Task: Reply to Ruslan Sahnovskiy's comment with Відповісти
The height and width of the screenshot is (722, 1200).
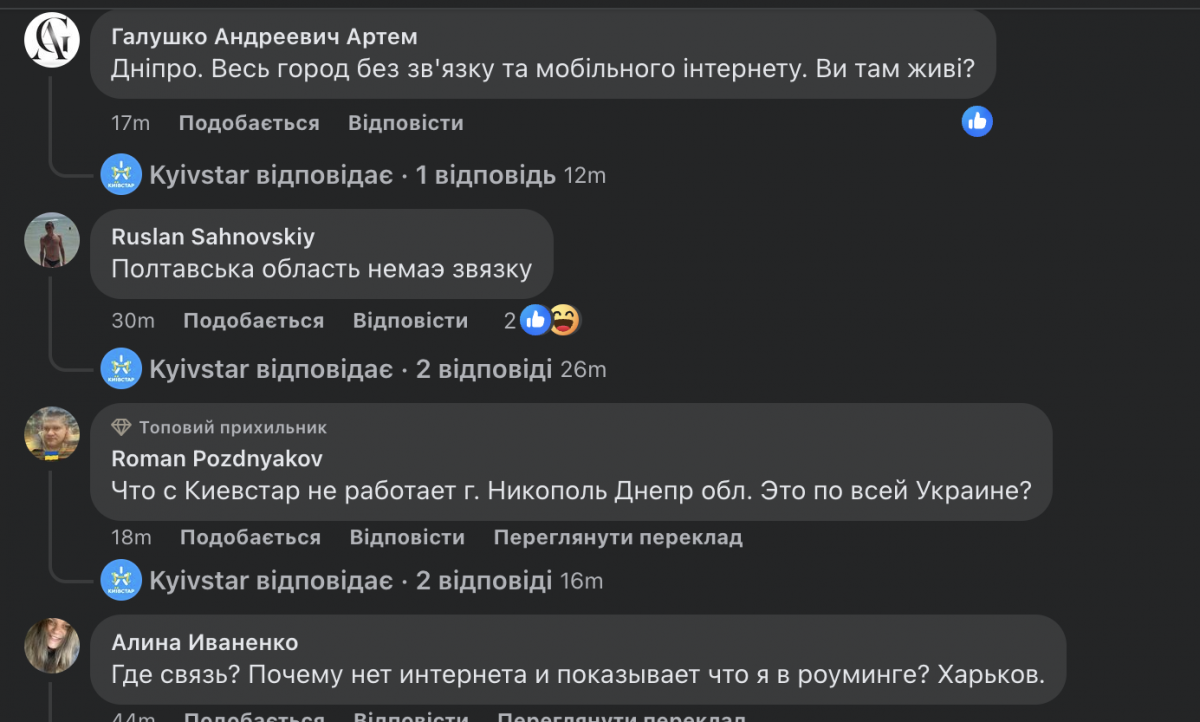Action: coord(410,320)
